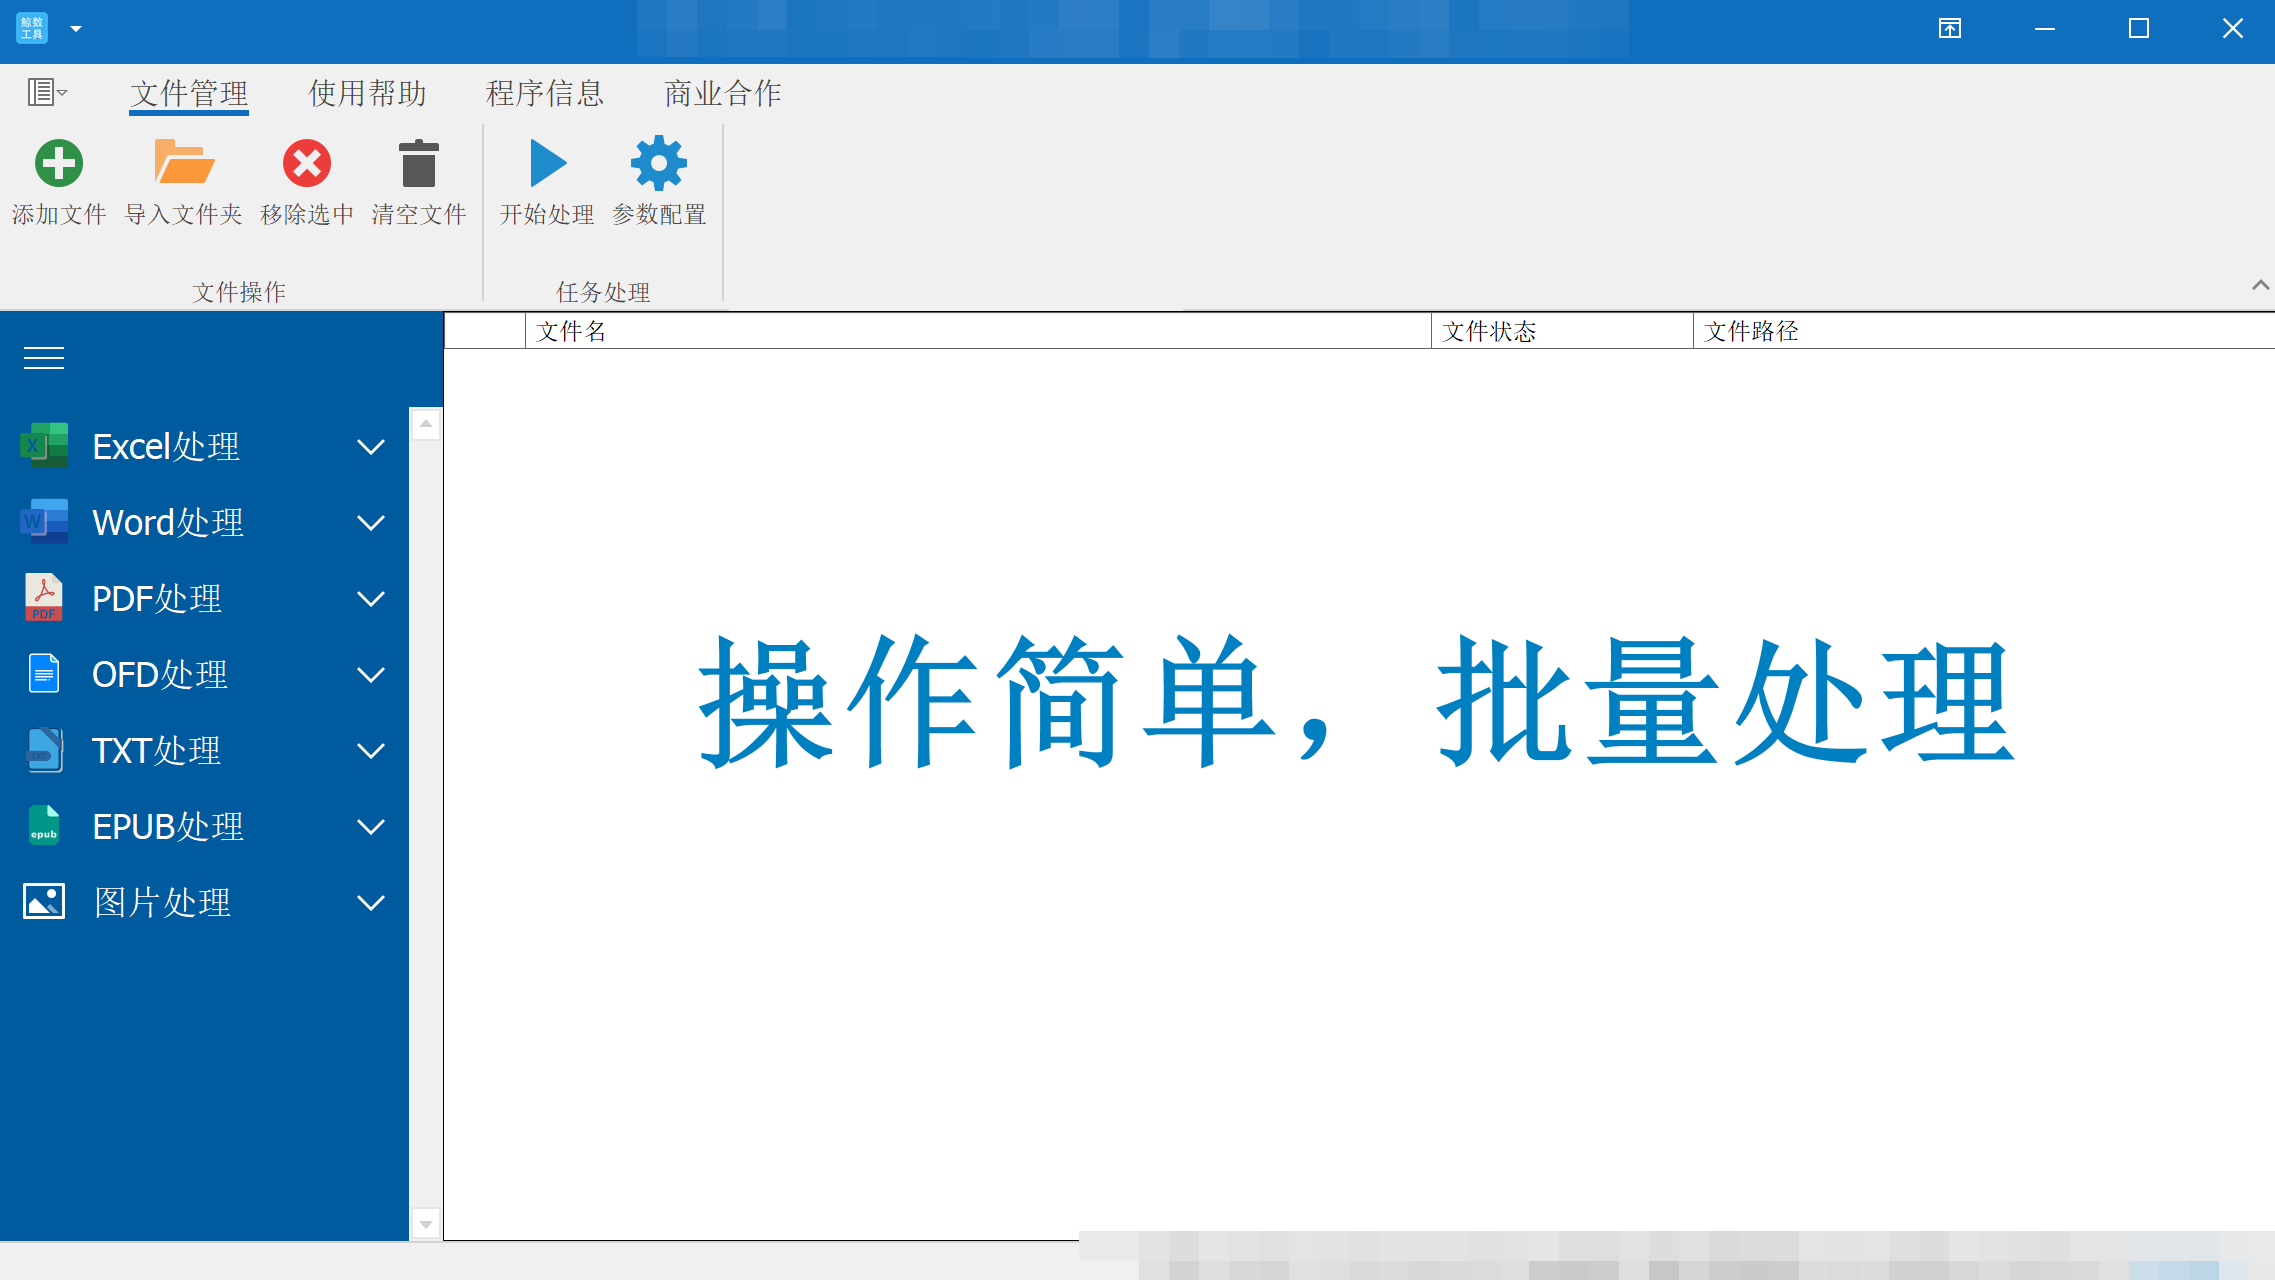The width and height of the screenshot is (2275, 1280).
Task: Click the sidebar scrollbar down arrow
Action: point(426,1224)
